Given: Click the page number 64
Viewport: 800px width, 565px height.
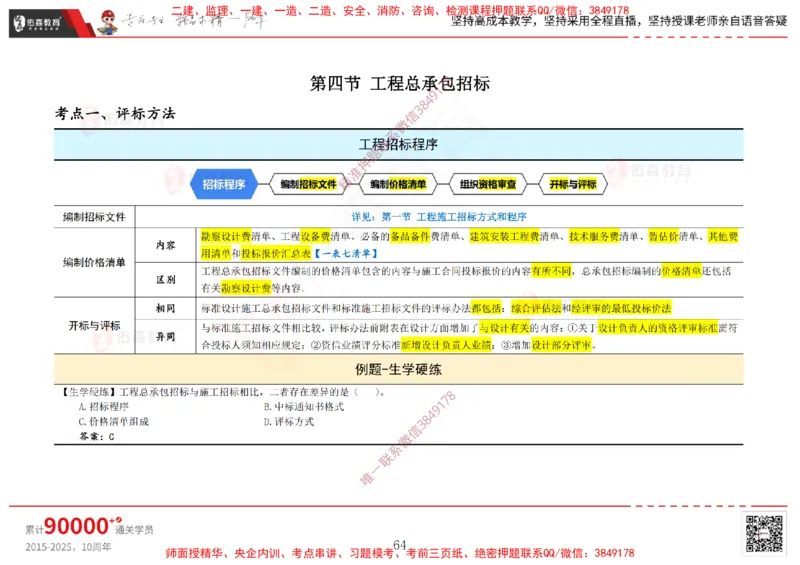Looking at the screenshot, I should [400, 545].
